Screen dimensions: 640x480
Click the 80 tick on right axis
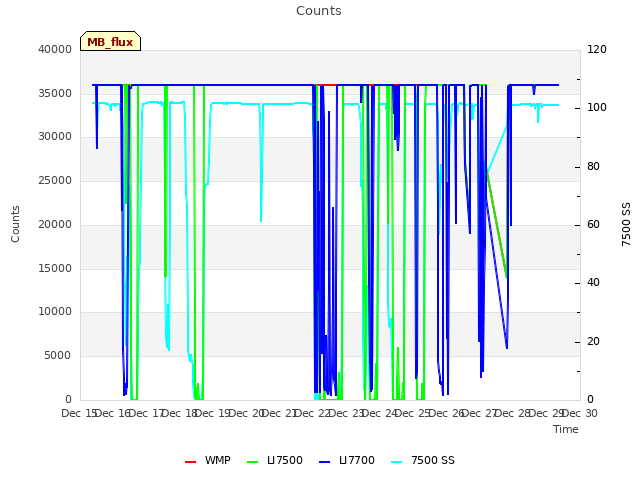click(x=593, y=167)
